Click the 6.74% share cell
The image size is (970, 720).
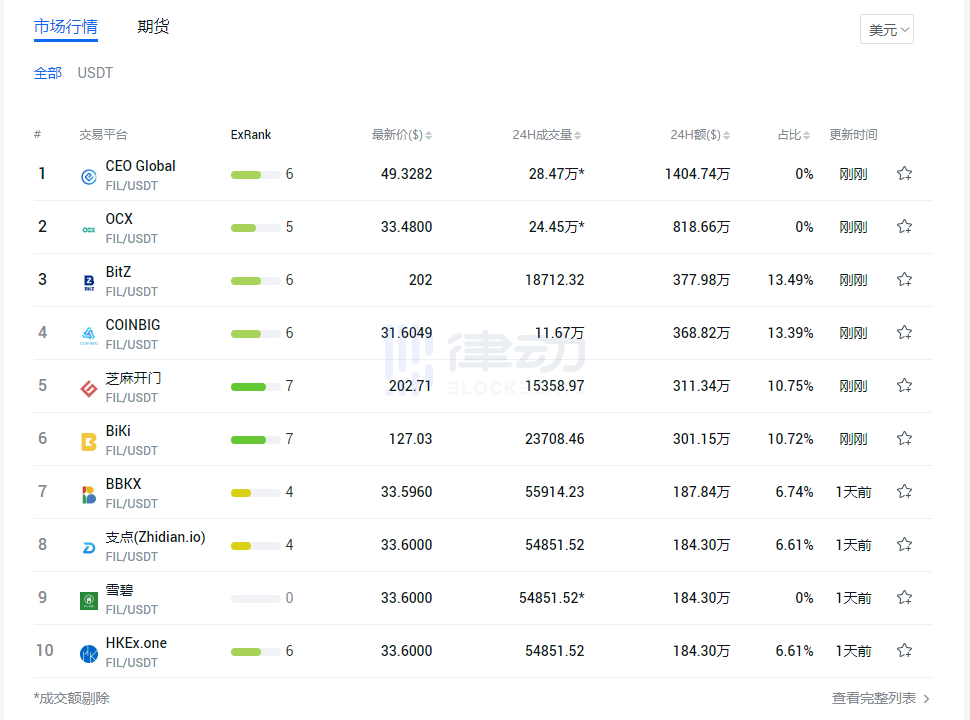pos(794,492)
